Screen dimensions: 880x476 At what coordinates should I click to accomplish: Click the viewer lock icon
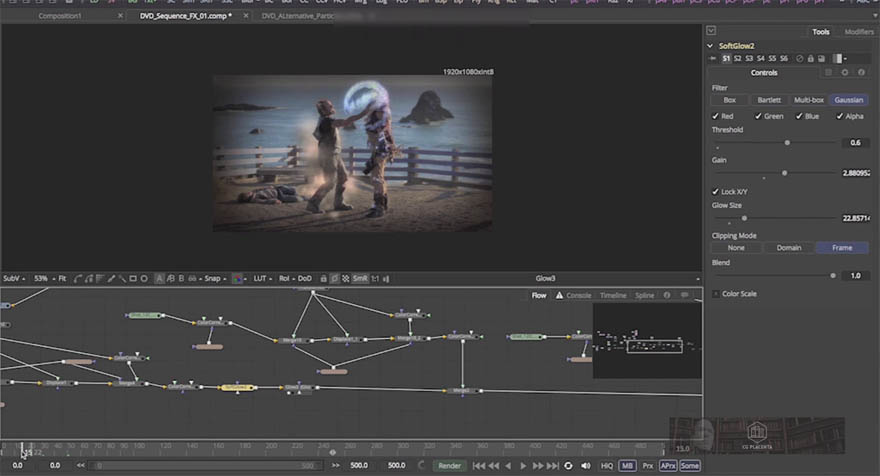pyautogui.click(x=323, y=278)
